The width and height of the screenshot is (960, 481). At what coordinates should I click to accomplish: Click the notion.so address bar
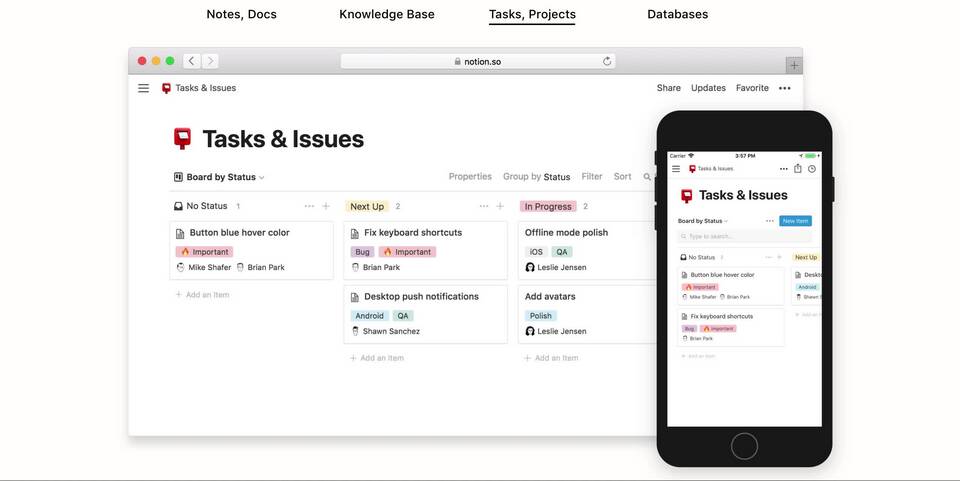point(478,61)
